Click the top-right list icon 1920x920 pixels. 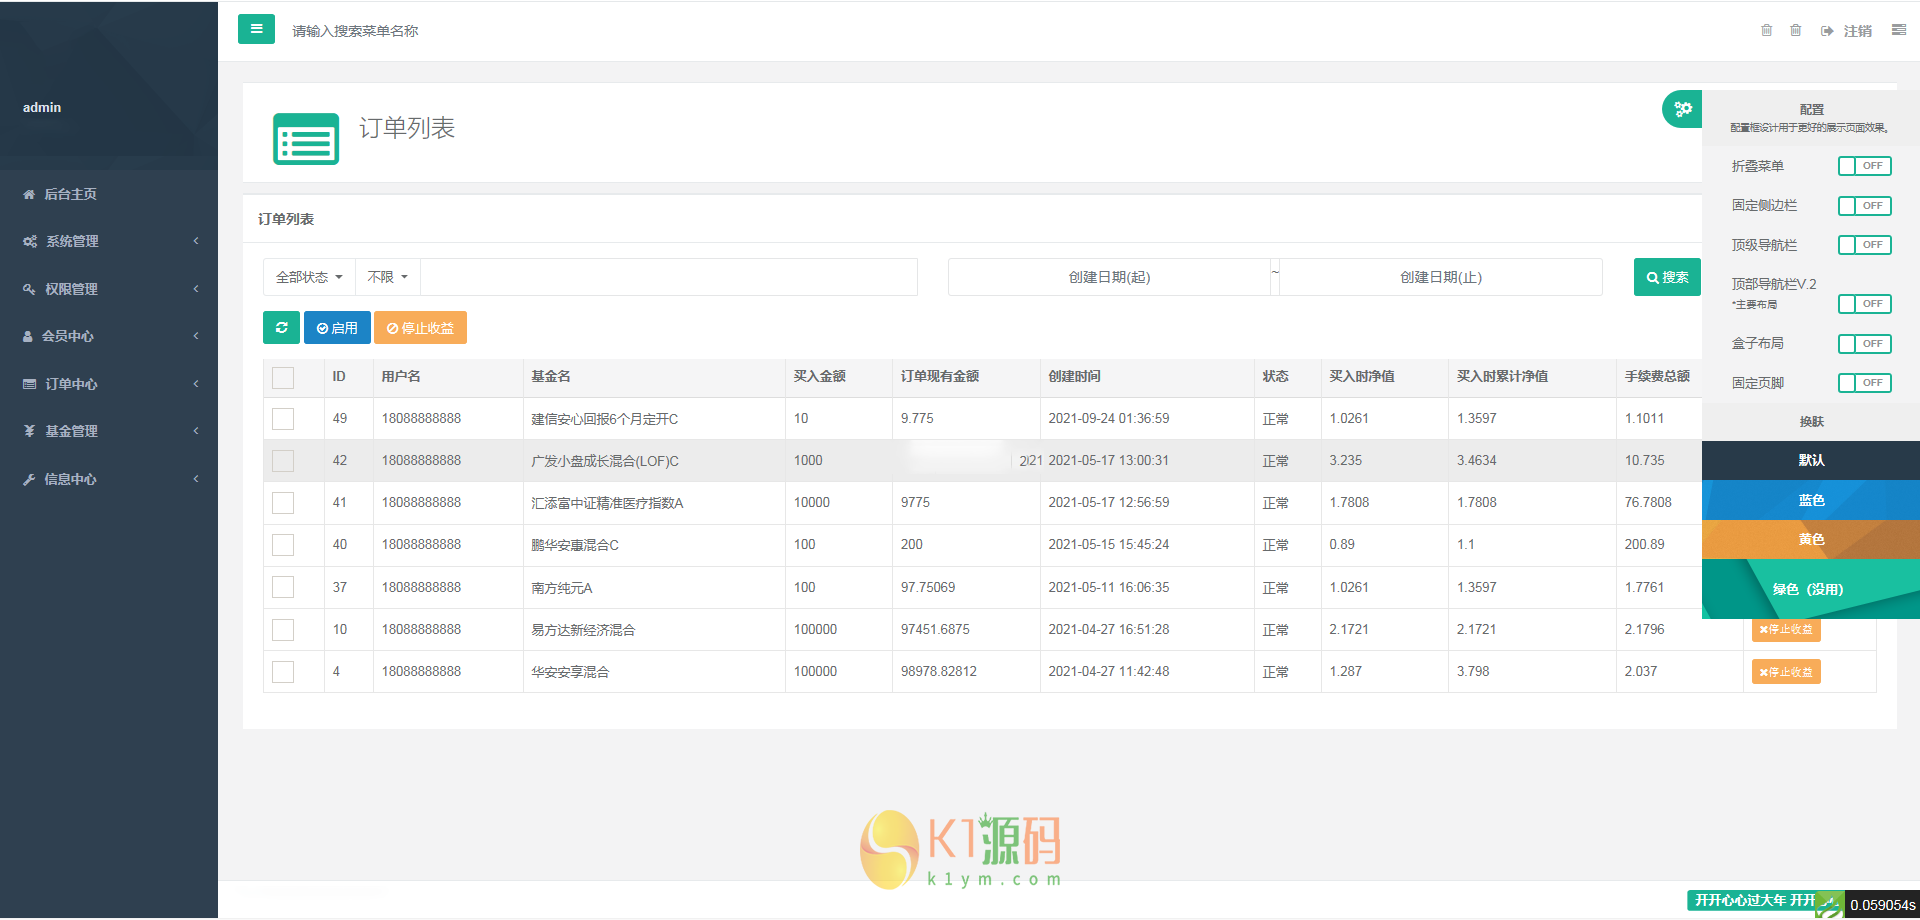click(1898, 30)
